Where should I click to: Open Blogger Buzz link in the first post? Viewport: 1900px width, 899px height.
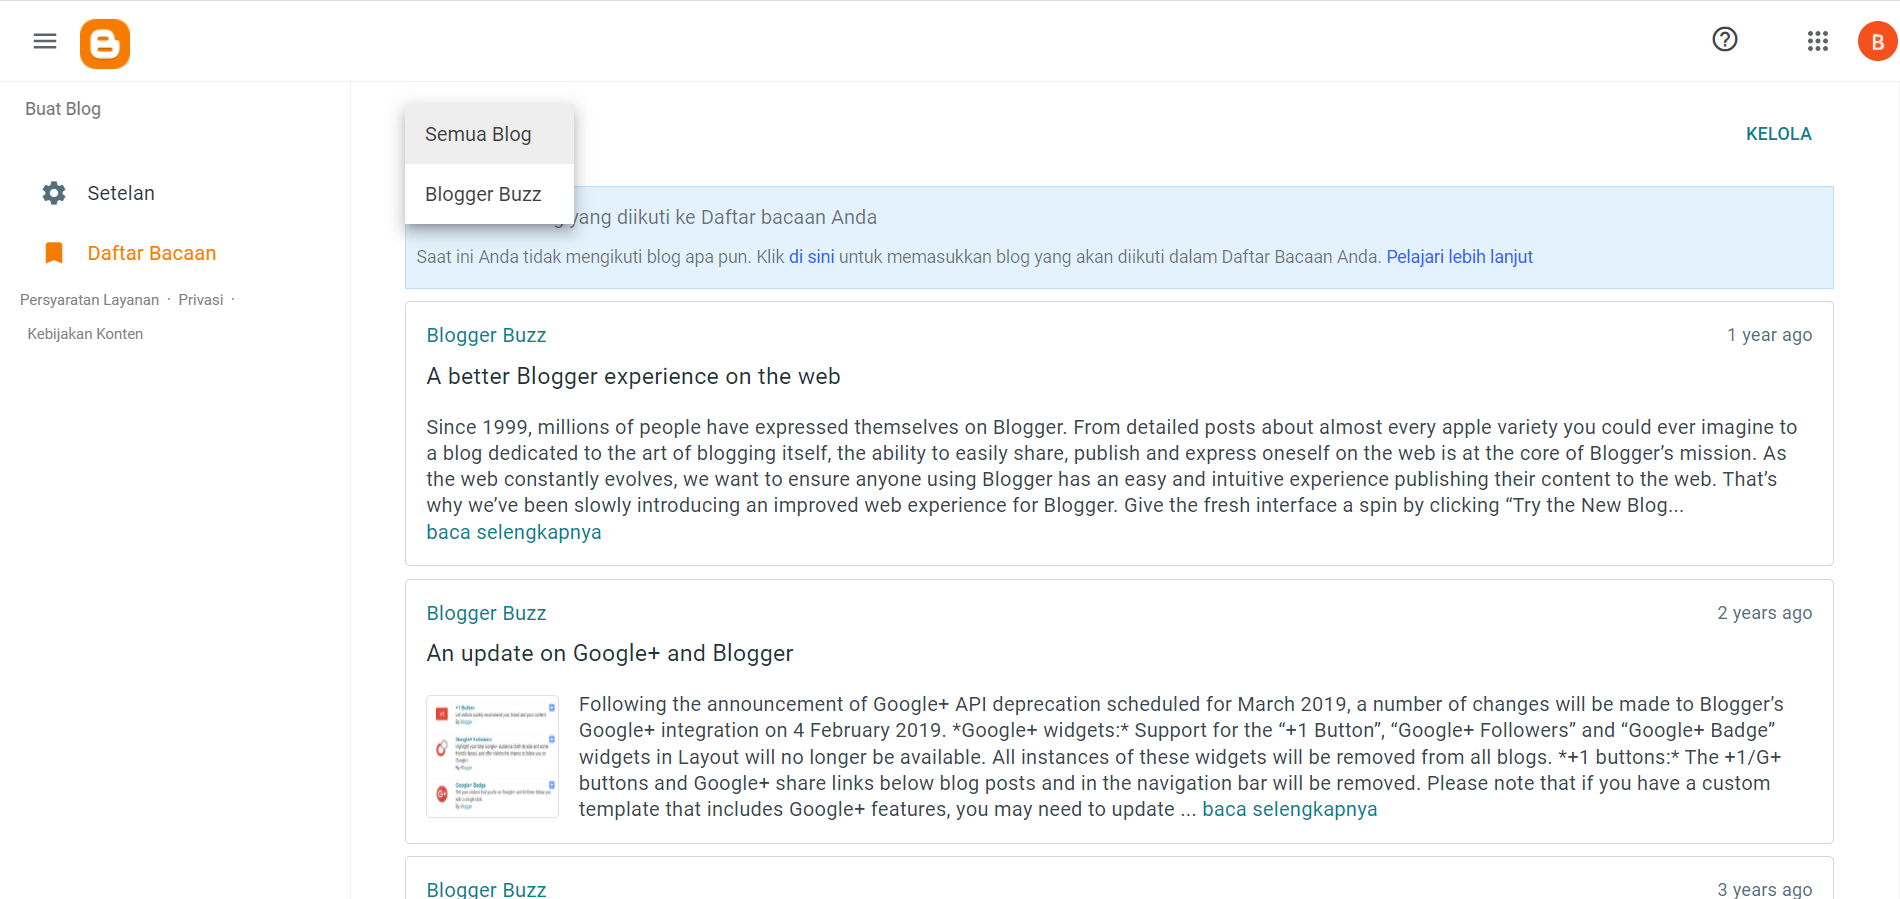486,335
